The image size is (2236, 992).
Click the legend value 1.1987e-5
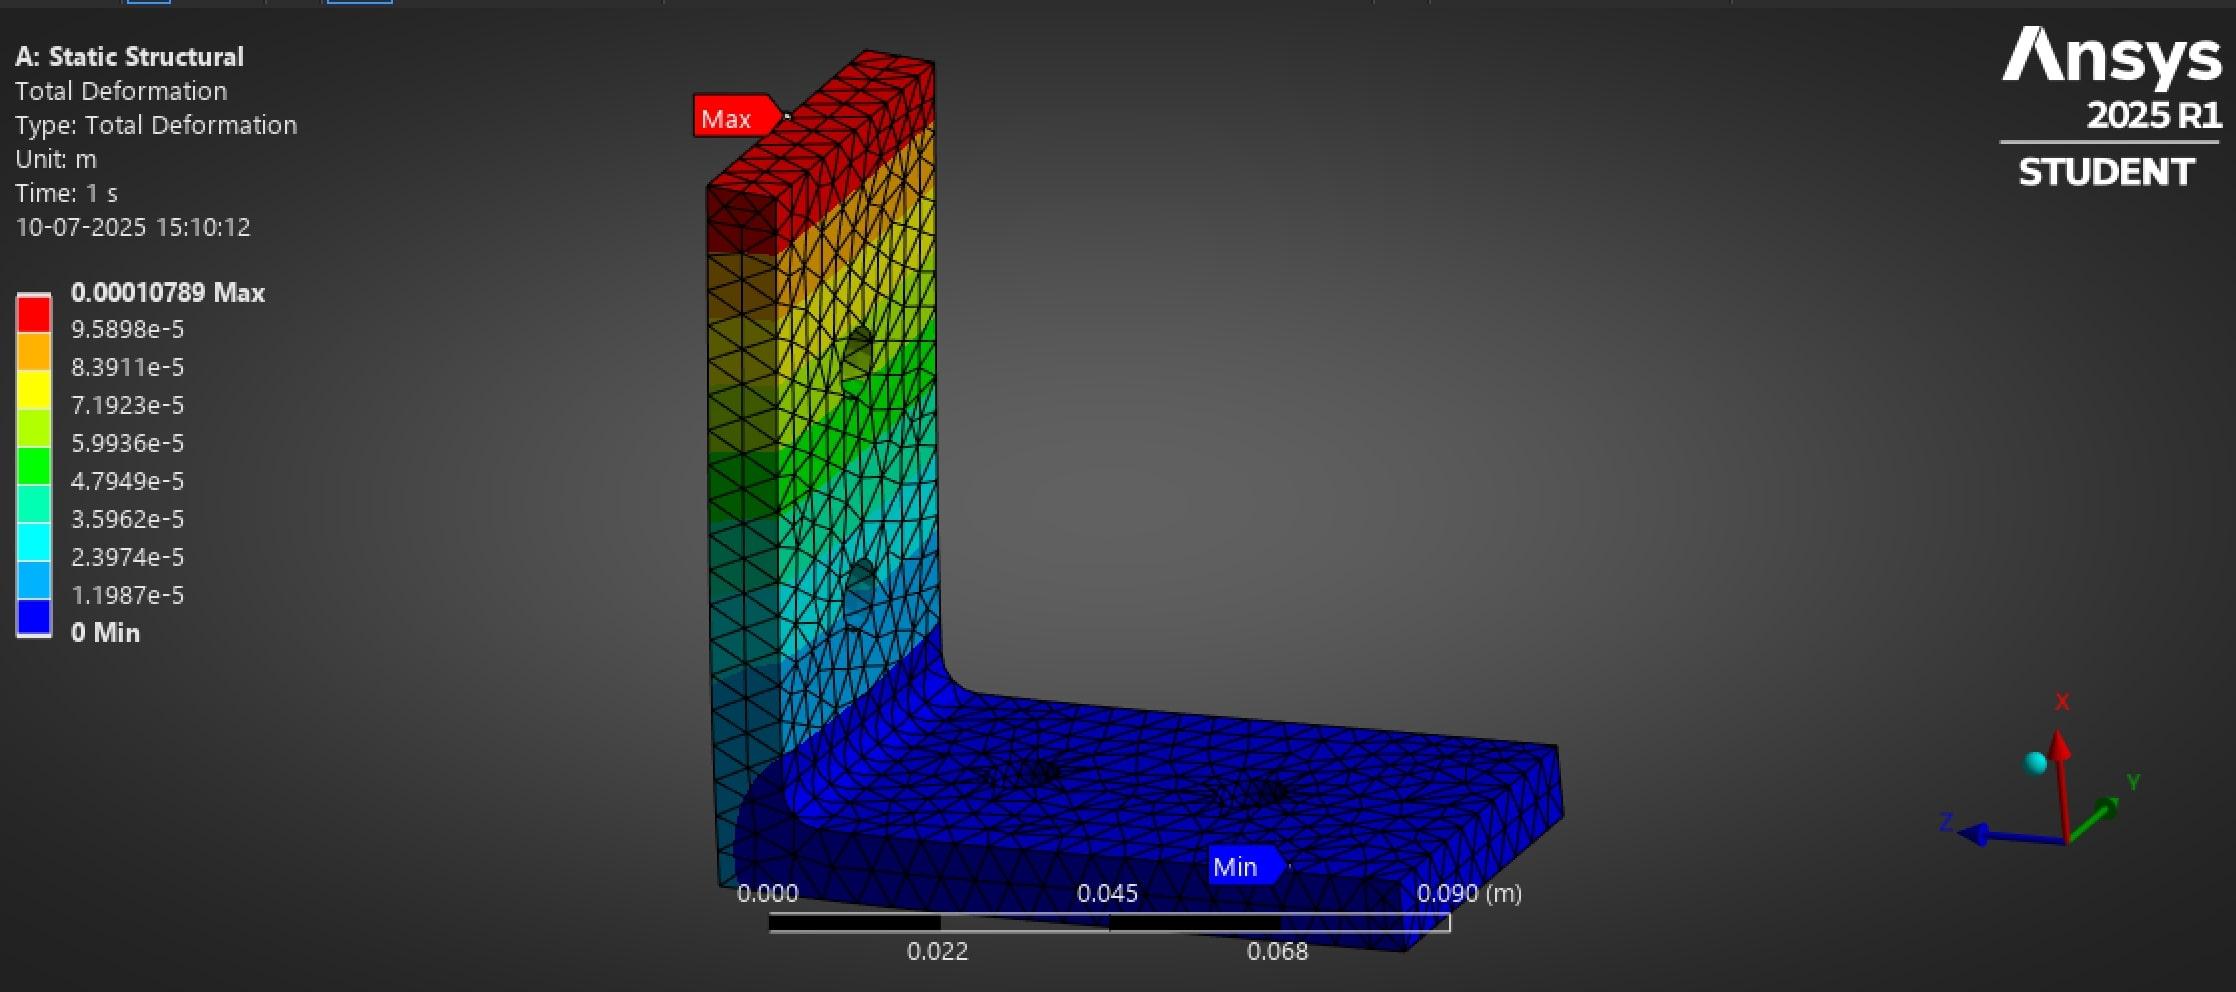(x=127, y=595)
